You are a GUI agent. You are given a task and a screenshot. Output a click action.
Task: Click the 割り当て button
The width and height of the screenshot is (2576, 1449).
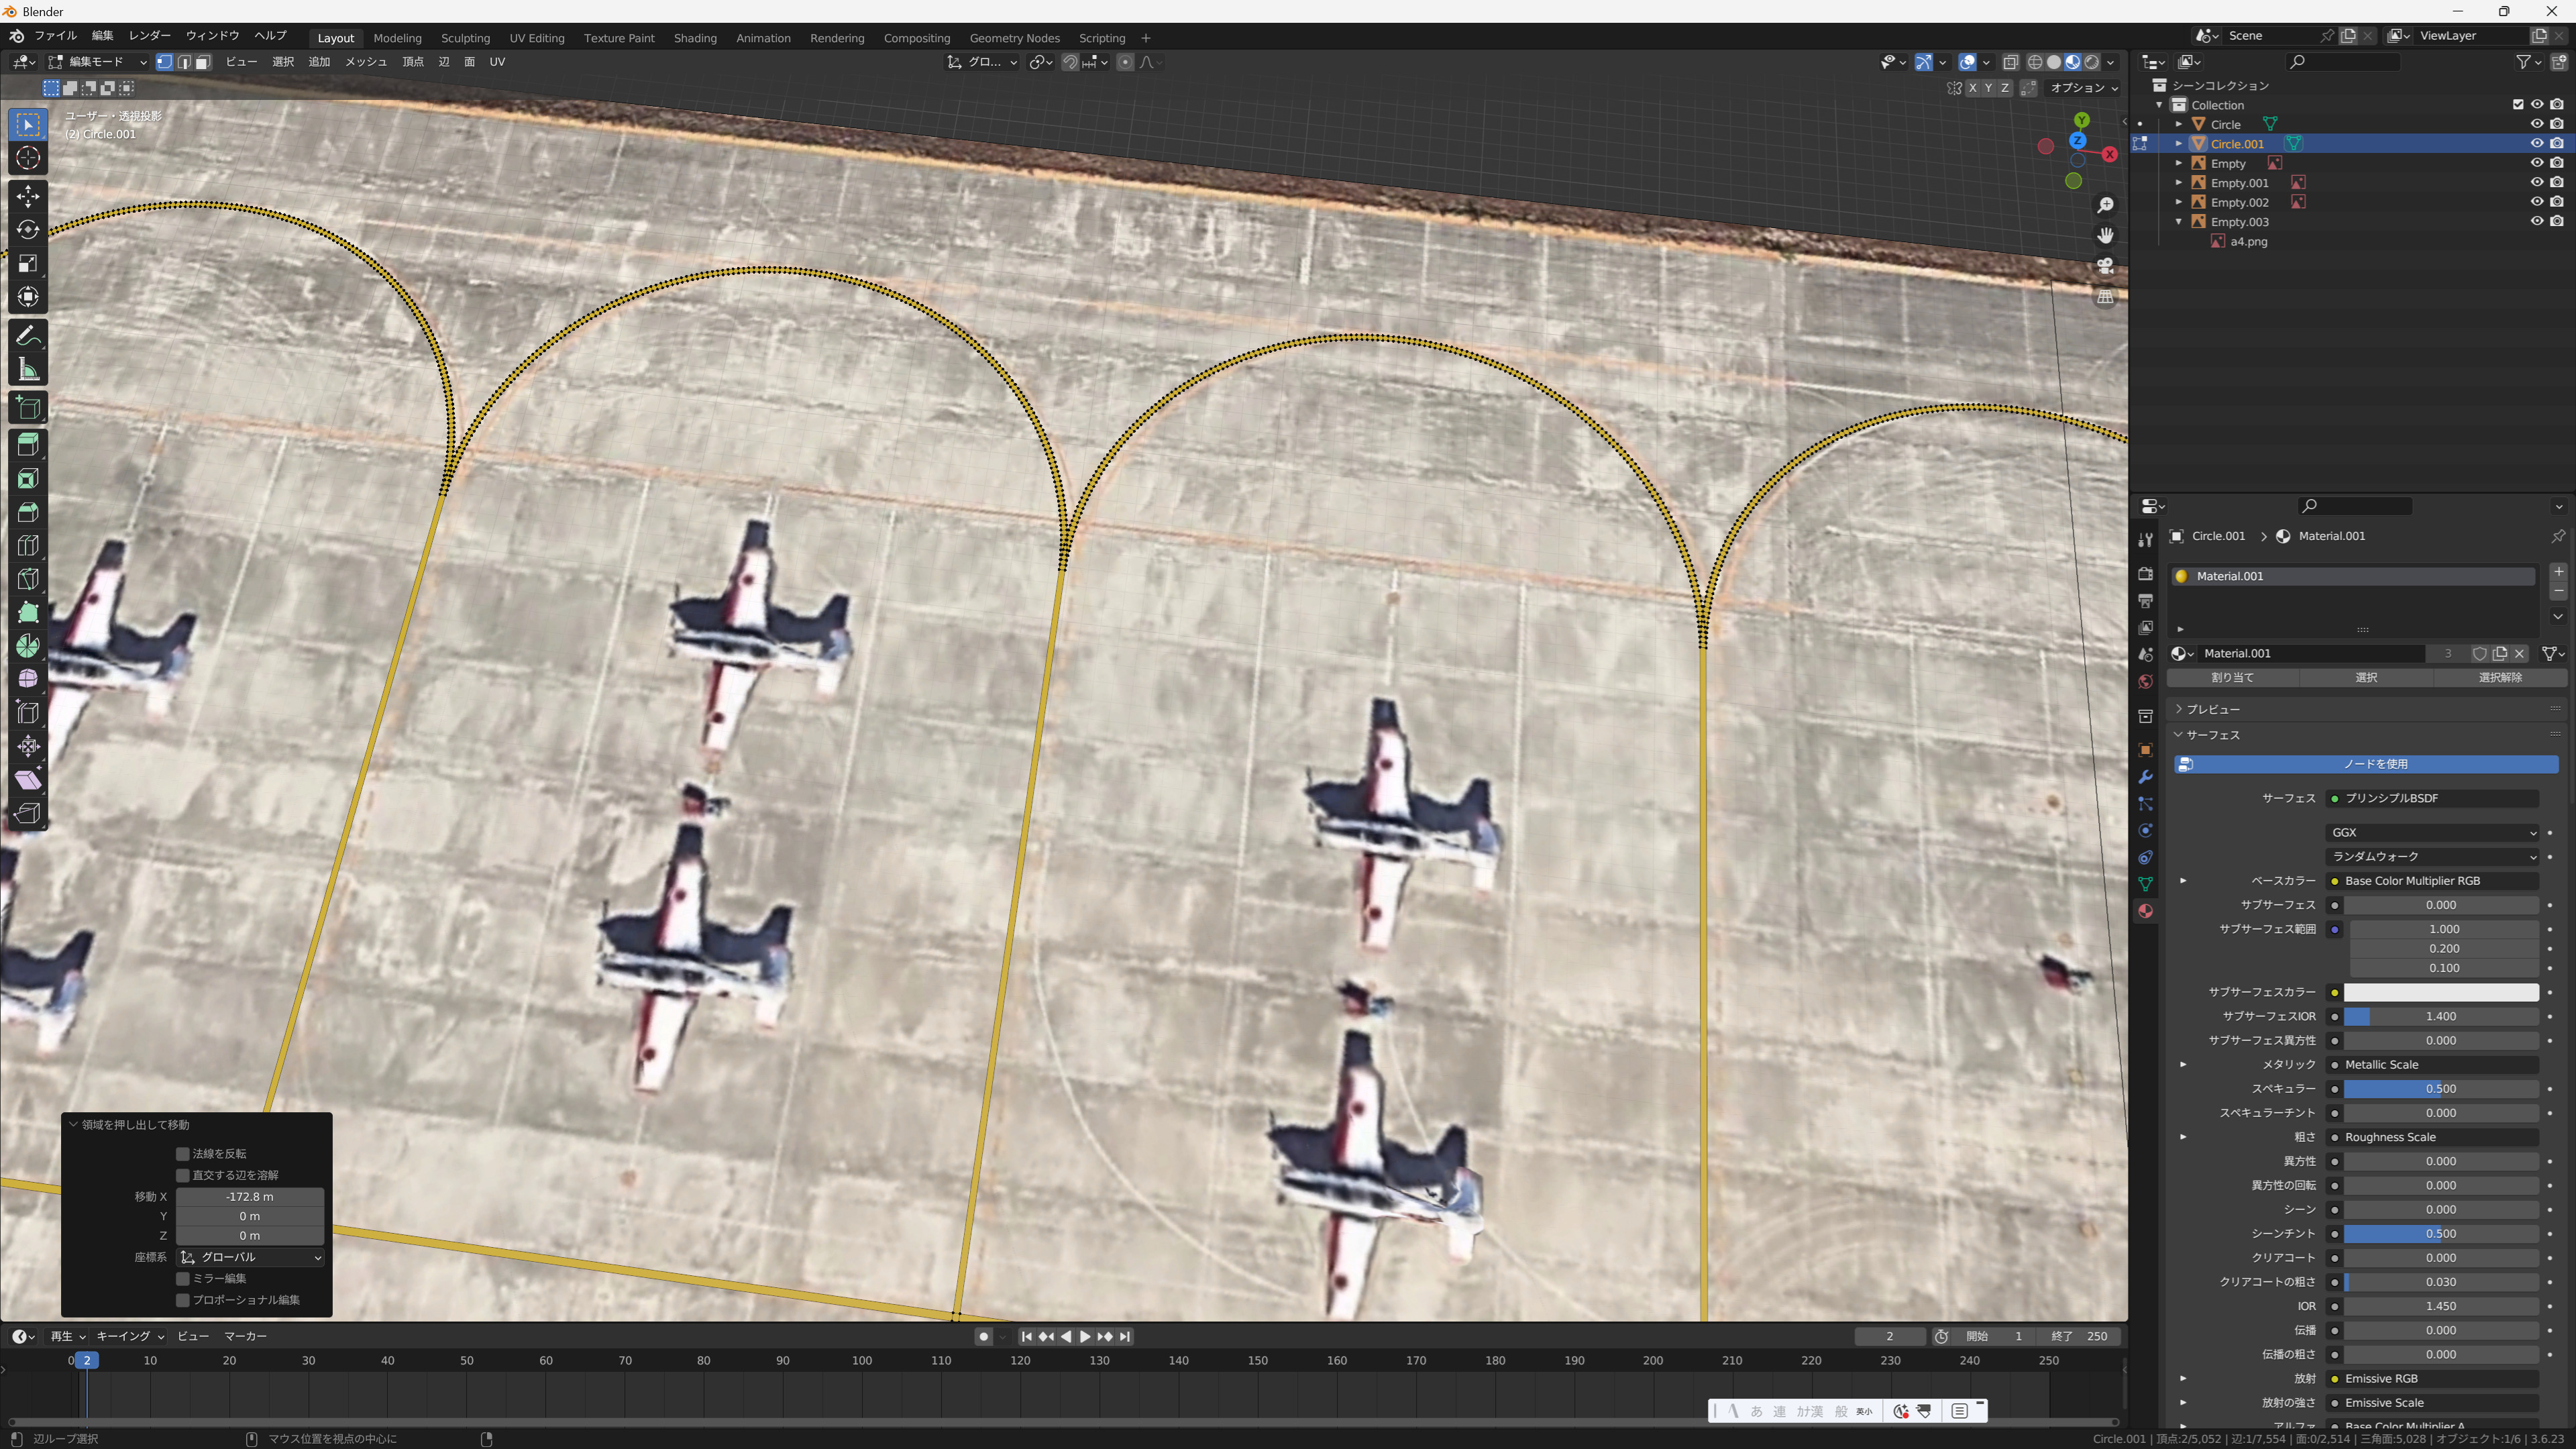coord(2232,678)
